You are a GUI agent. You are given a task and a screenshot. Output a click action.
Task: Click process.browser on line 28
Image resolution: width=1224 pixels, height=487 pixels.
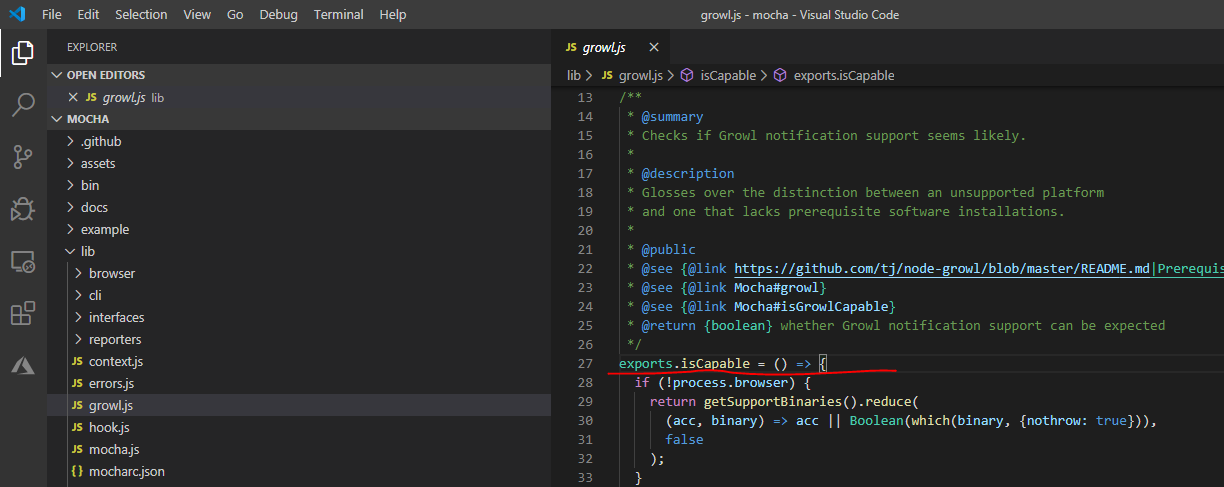725,382
